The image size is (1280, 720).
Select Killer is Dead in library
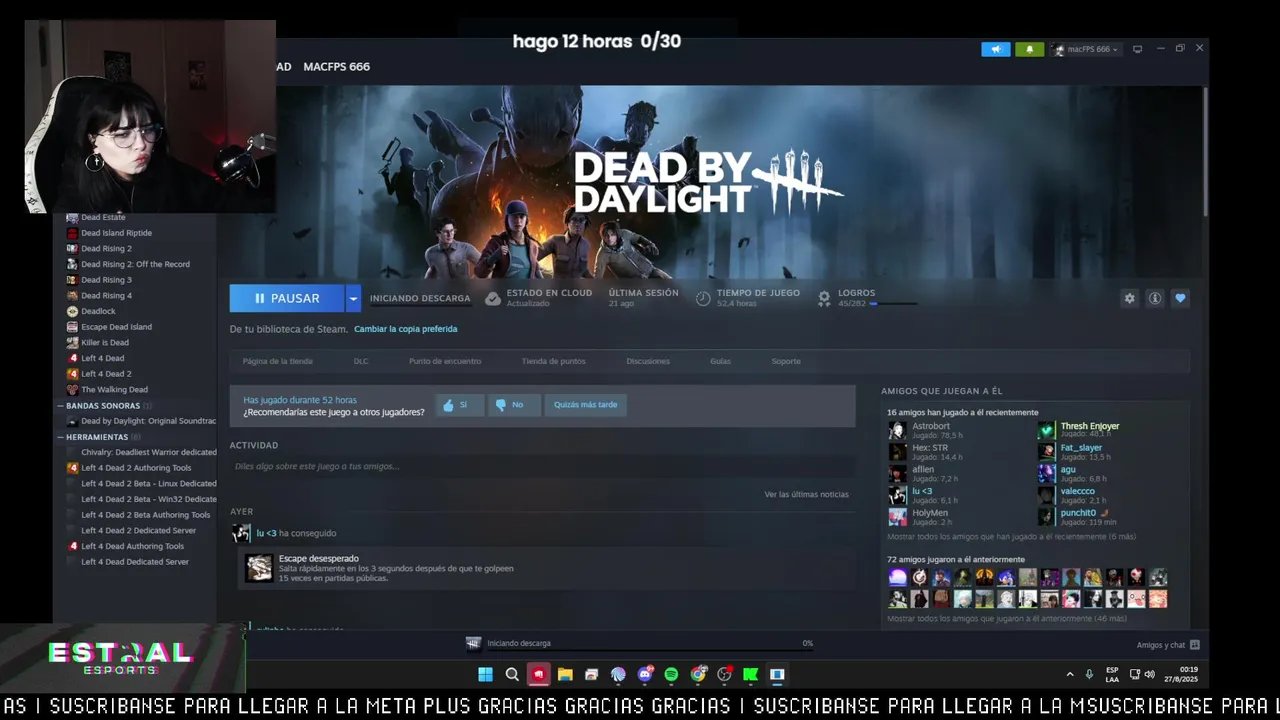(105, 343)
